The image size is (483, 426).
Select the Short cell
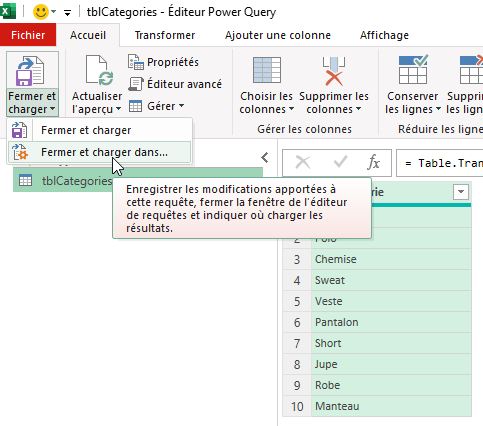click(x=391, y=343)
